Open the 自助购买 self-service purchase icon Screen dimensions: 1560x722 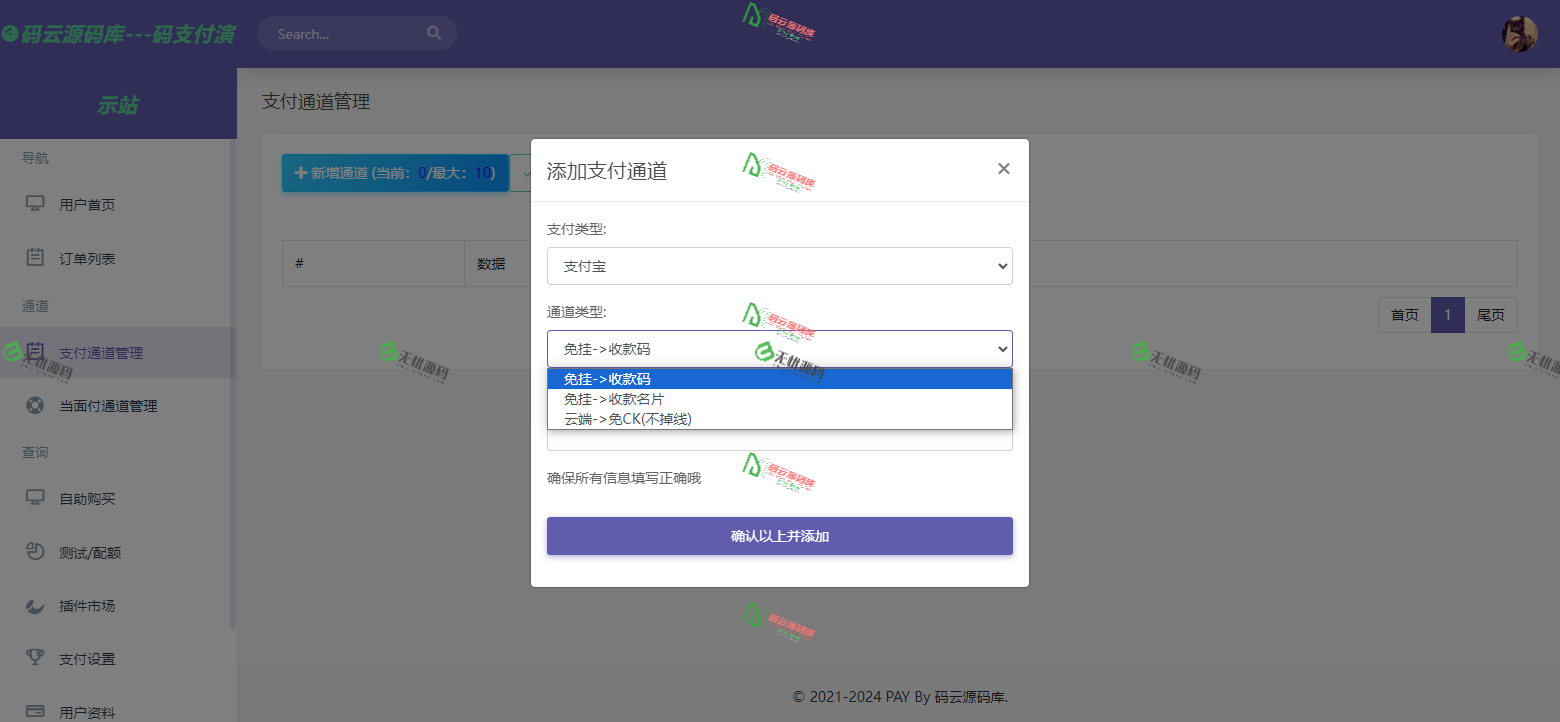(37, 498)
